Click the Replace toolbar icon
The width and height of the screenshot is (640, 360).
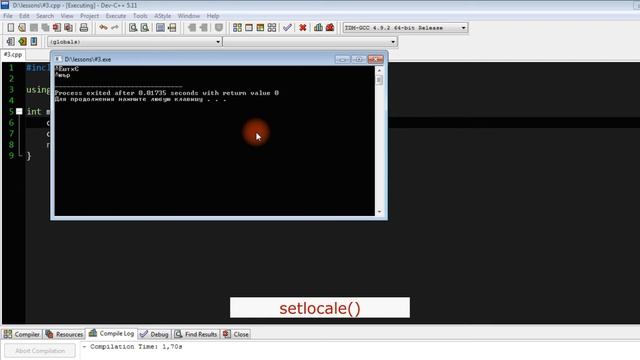point(144,27)
